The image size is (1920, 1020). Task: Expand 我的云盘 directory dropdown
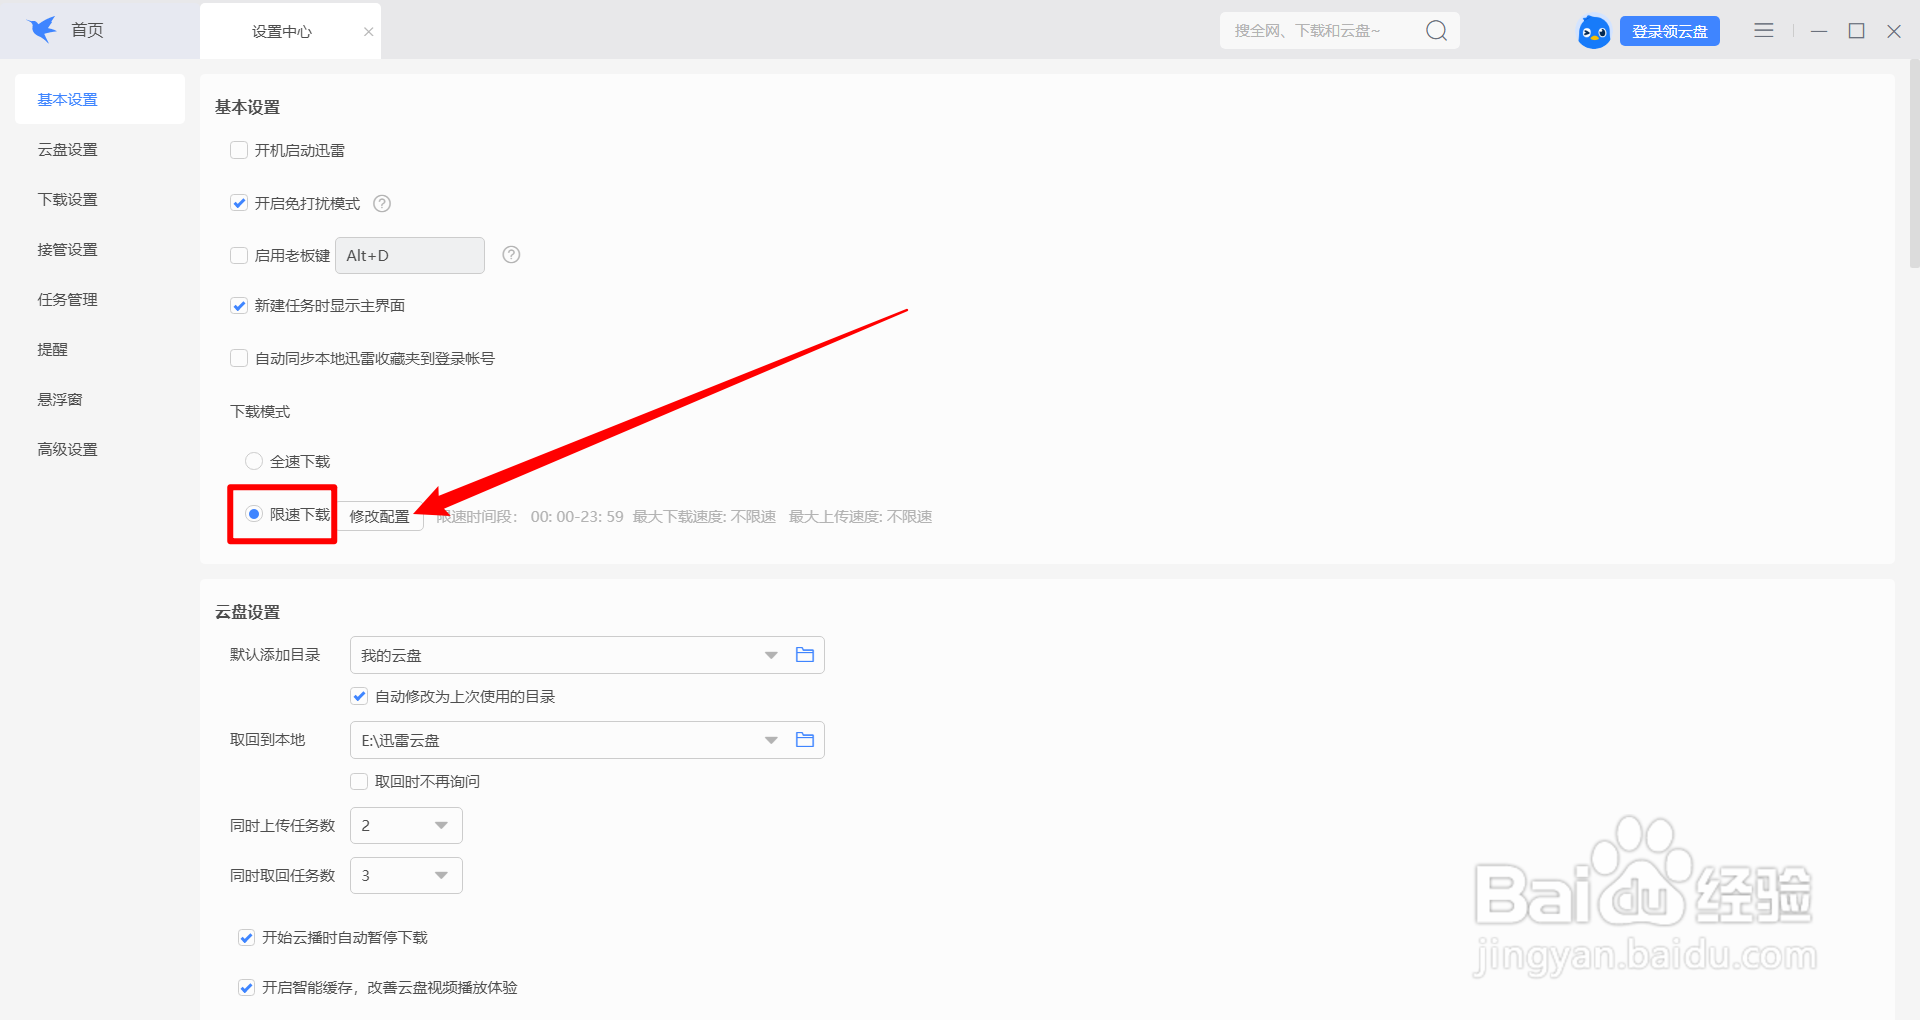771,656
